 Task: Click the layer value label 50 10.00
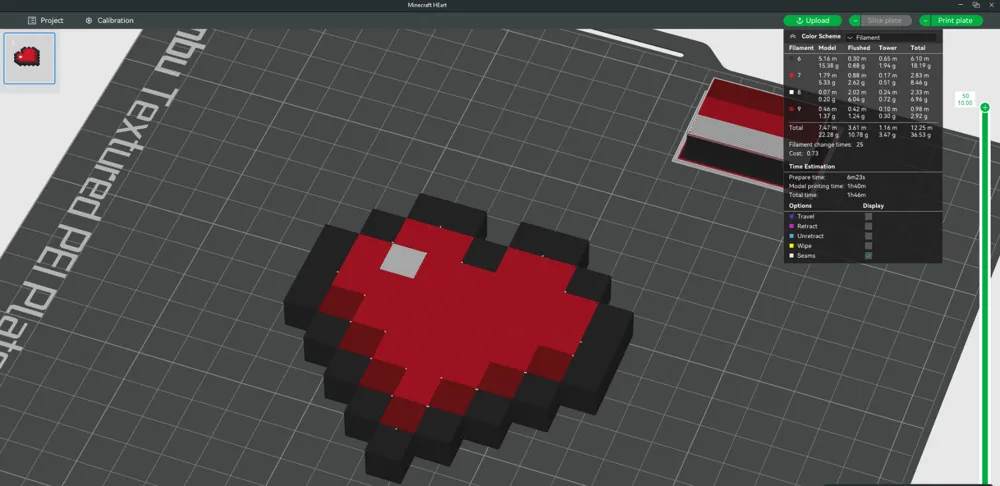(964, 99)
